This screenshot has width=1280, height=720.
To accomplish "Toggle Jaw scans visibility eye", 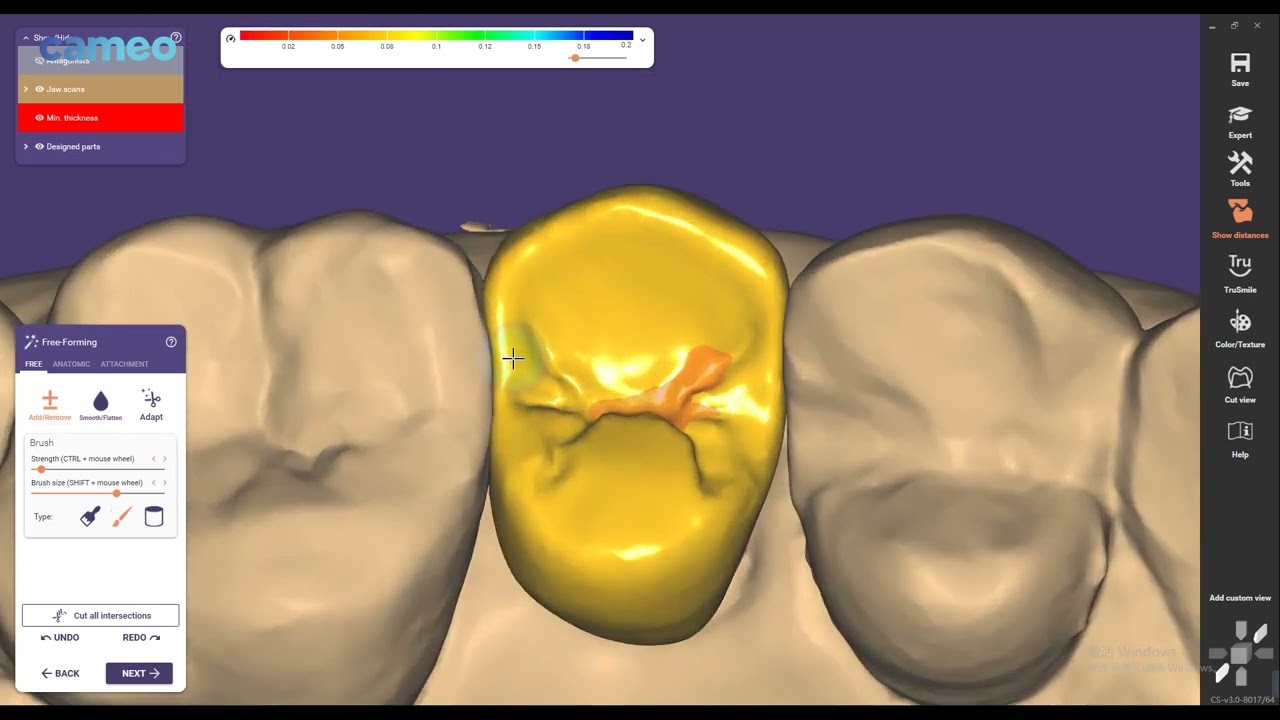I will pyautogui.click(x=40, y=89).
